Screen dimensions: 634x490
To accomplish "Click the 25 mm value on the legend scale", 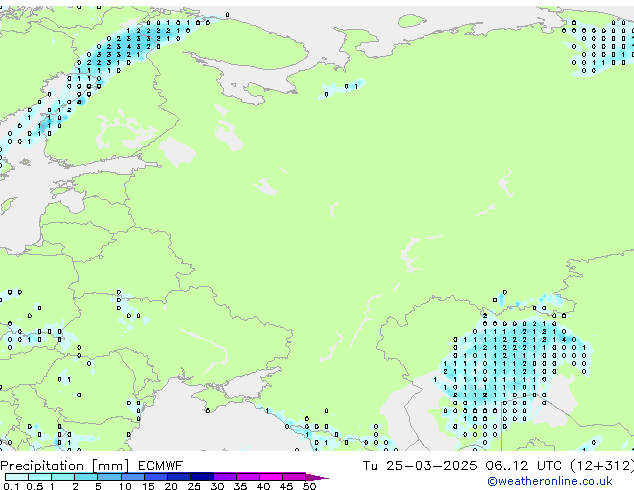I will pyautogui.click(x=194, y=486).
